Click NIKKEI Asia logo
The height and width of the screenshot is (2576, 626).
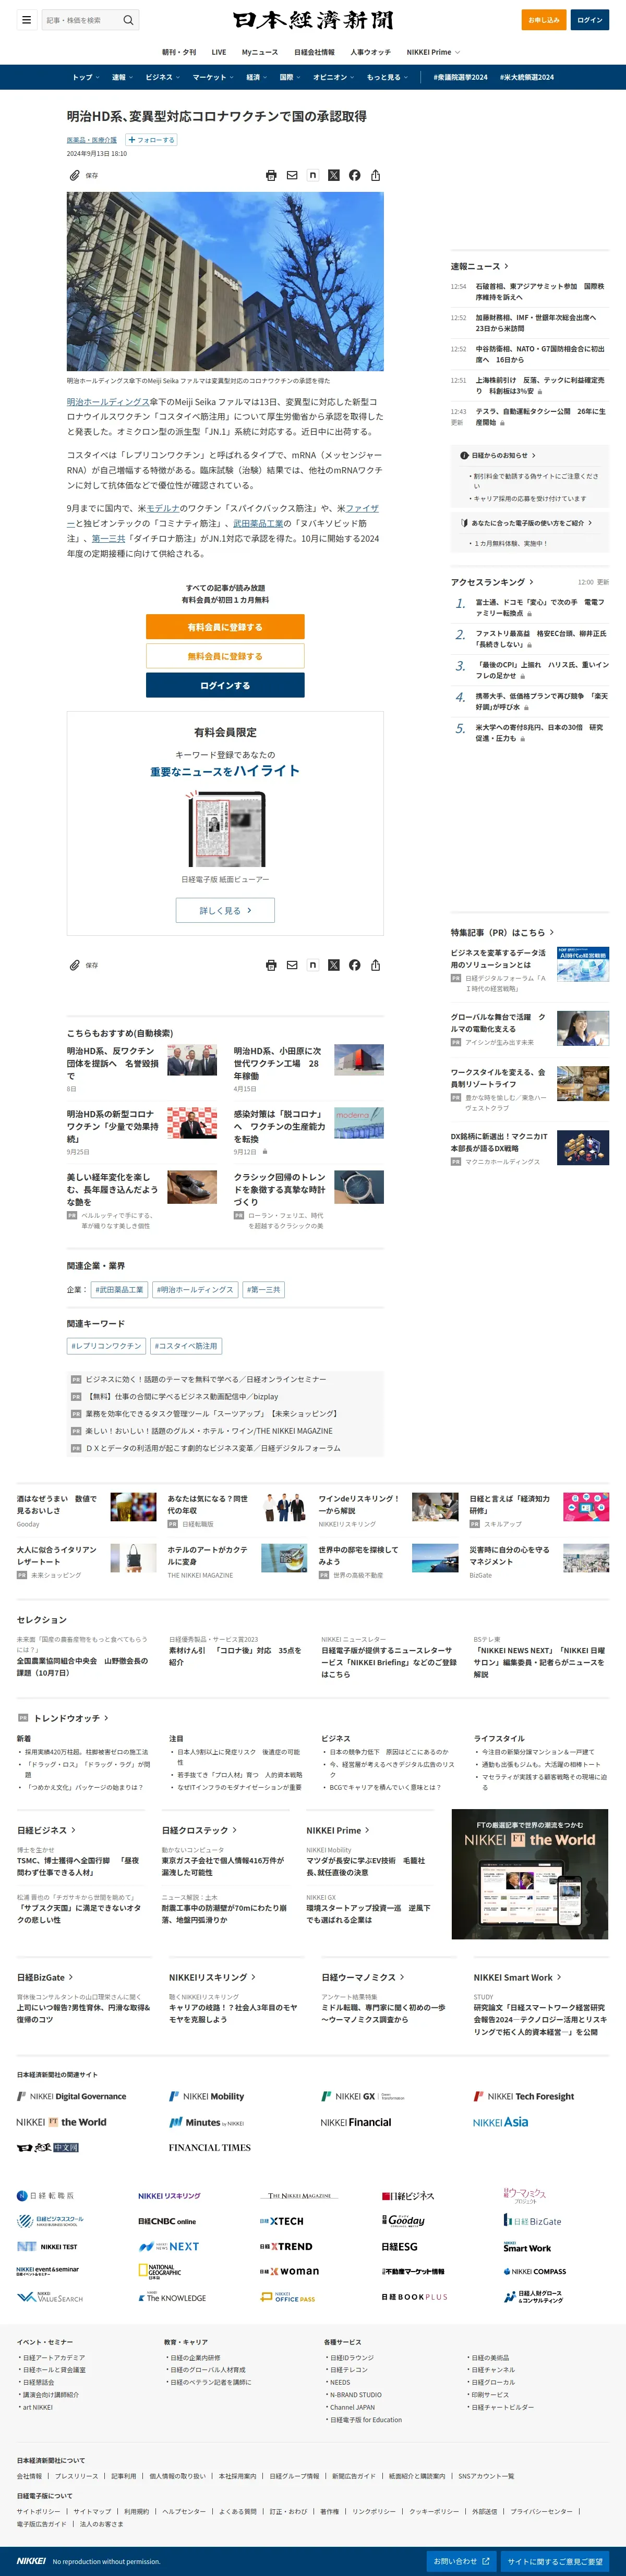(500, 2122)
